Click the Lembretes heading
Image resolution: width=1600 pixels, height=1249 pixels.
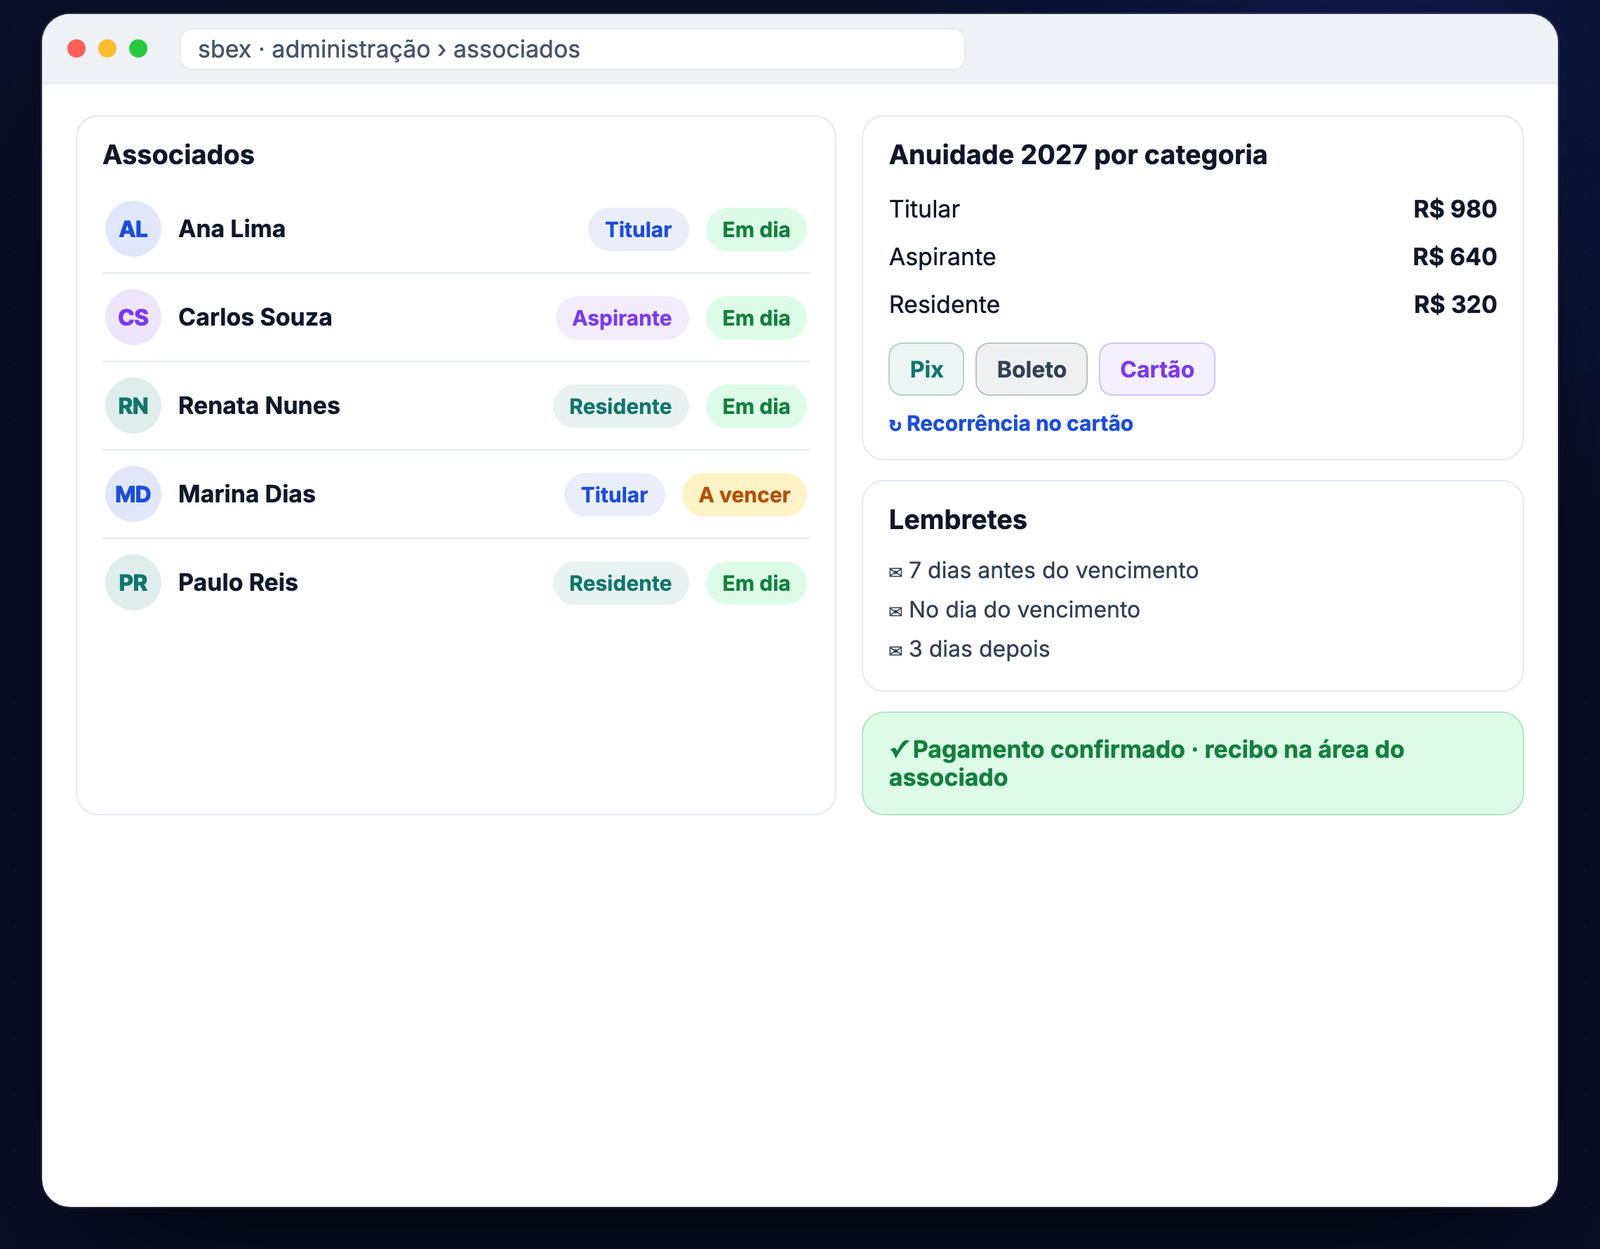(958, 520)
